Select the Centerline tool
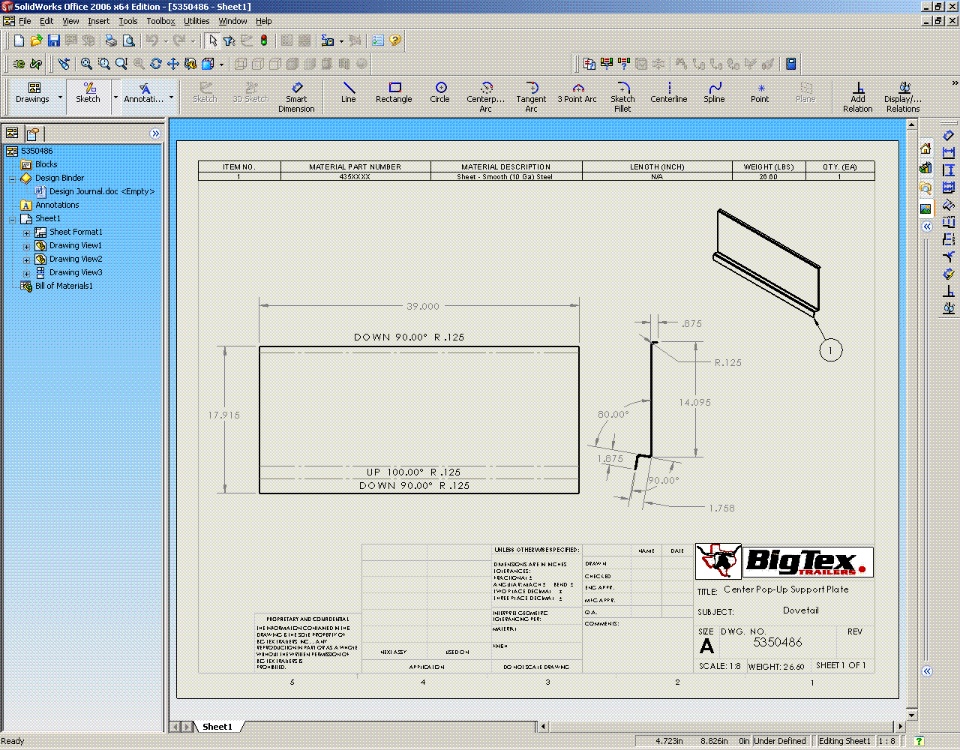The width and height of the screenshot is (960, 750). (x=669, y=92)
